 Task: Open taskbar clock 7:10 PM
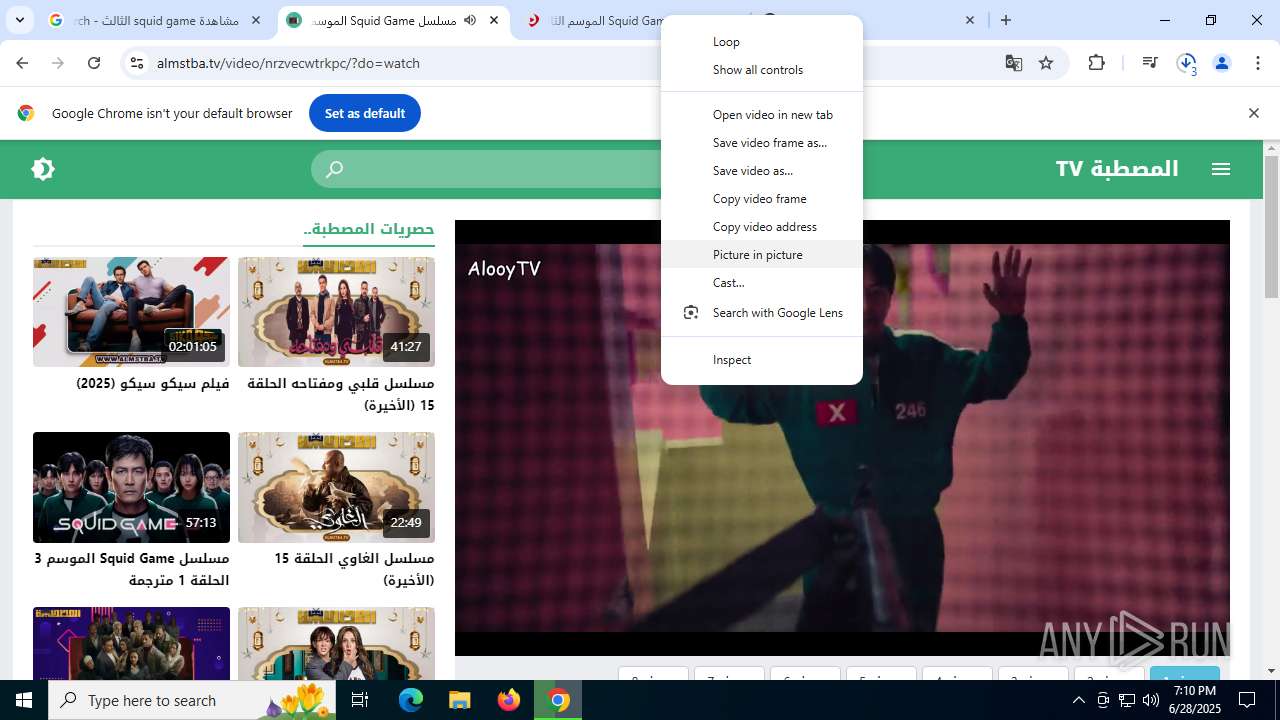tap(1195, 700)
